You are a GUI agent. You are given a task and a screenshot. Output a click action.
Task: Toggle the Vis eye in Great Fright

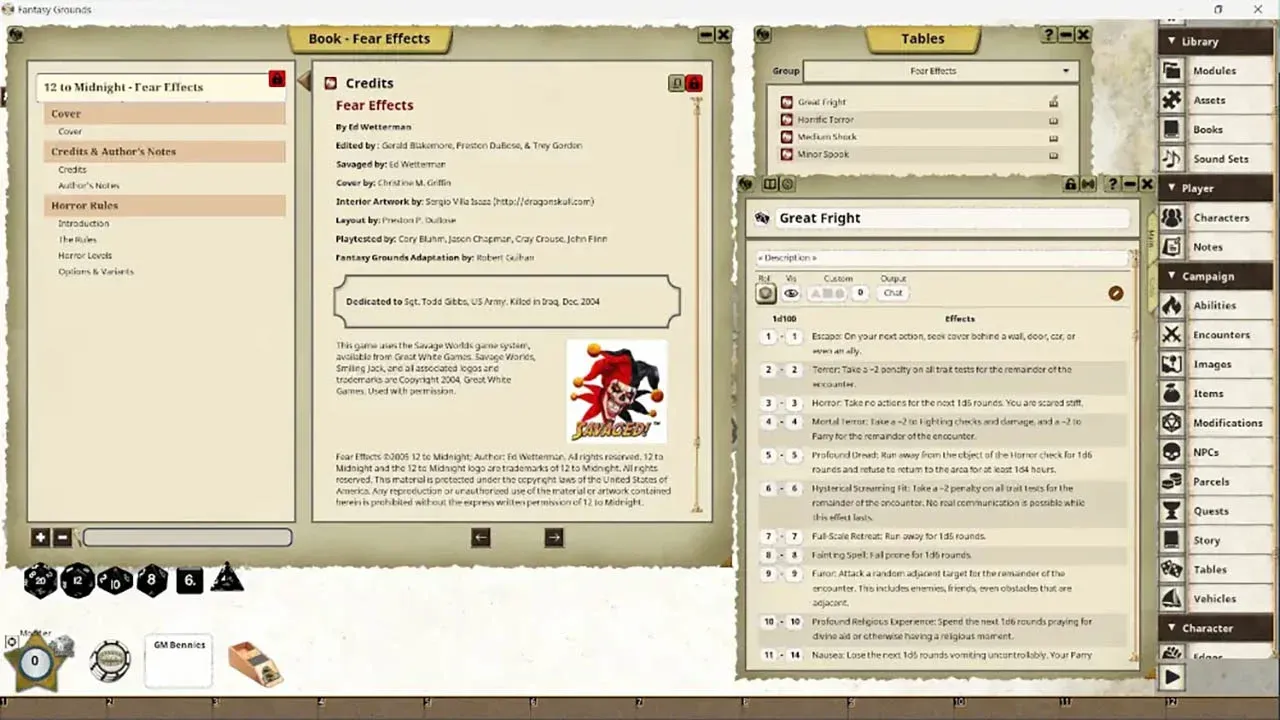click(x=791, y=293)
